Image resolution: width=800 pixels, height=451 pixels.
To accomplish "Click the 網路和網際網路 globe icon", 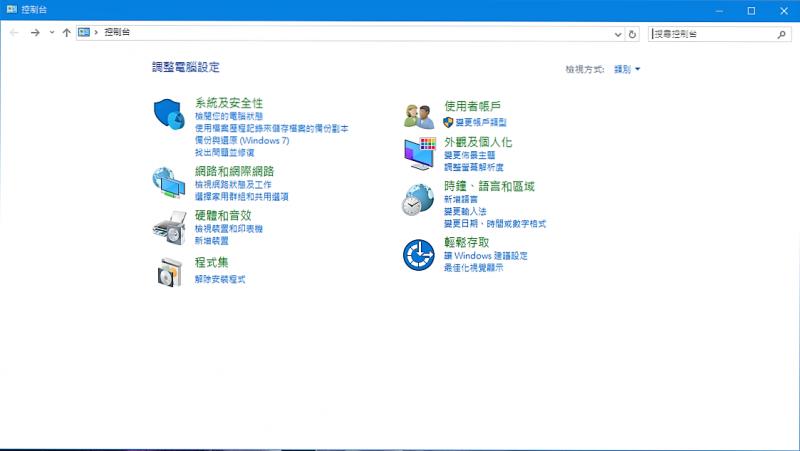I will coord(169,183).
